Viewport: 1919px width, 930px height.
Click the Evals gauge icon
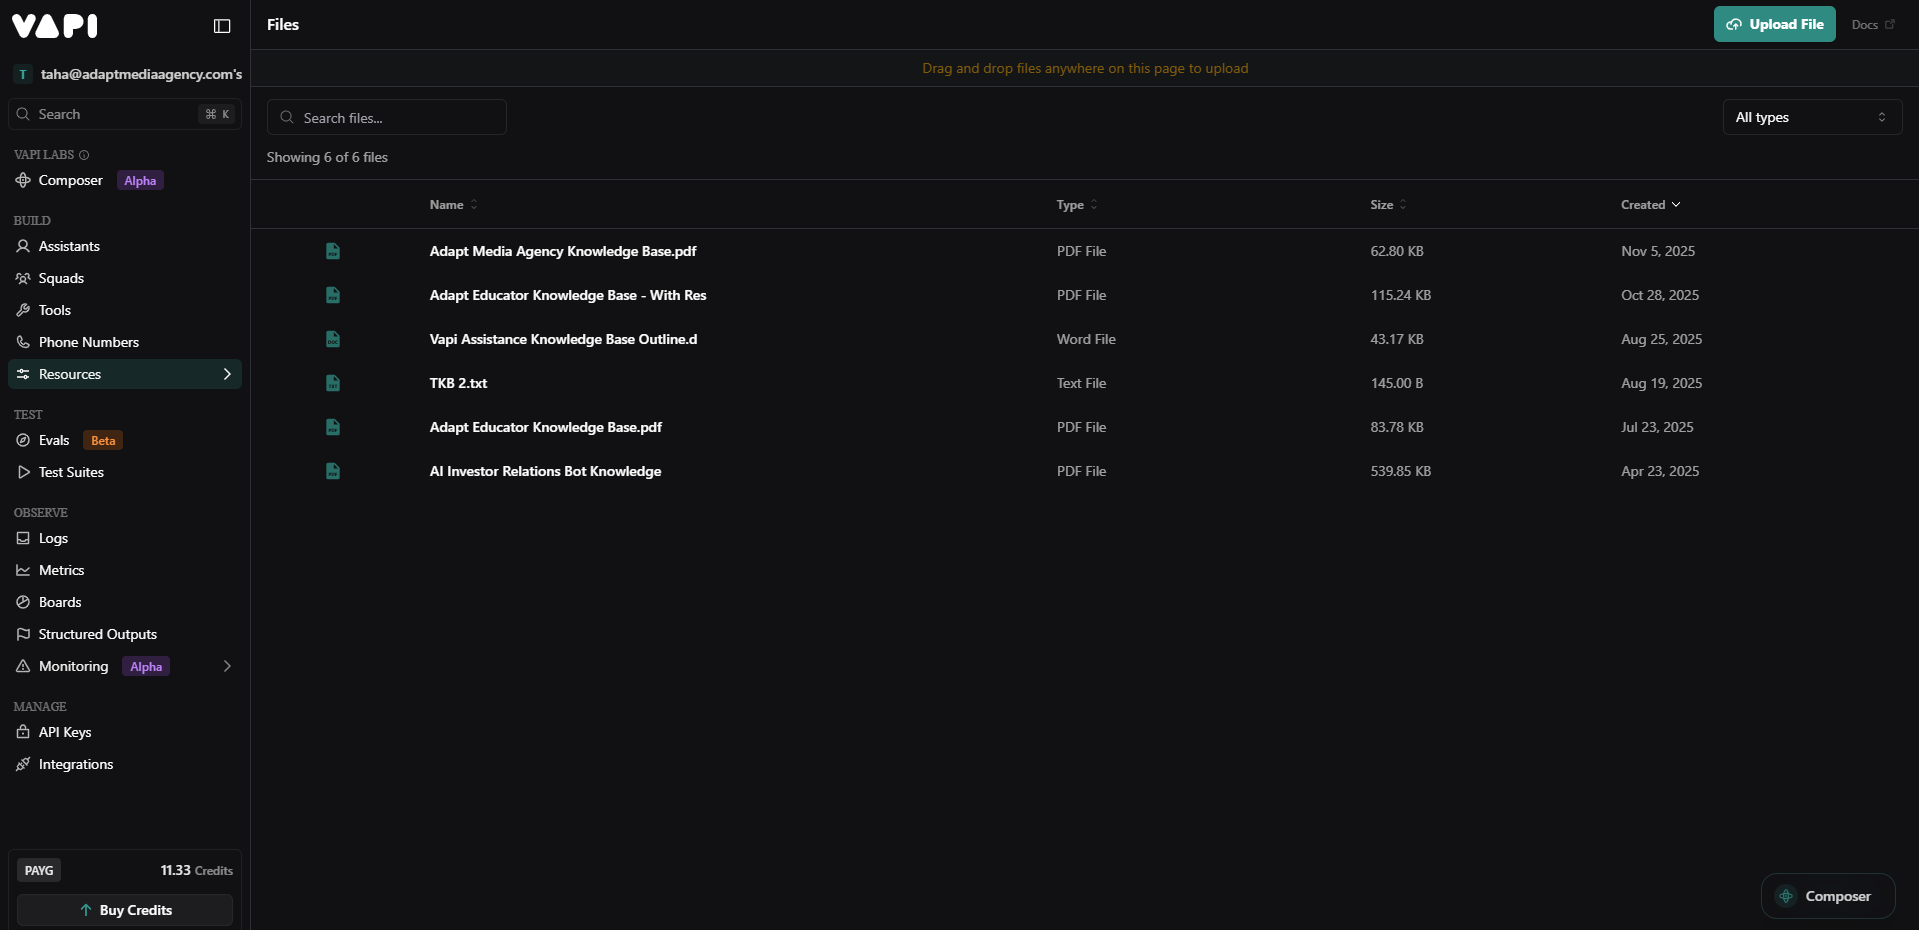(23, 440)
